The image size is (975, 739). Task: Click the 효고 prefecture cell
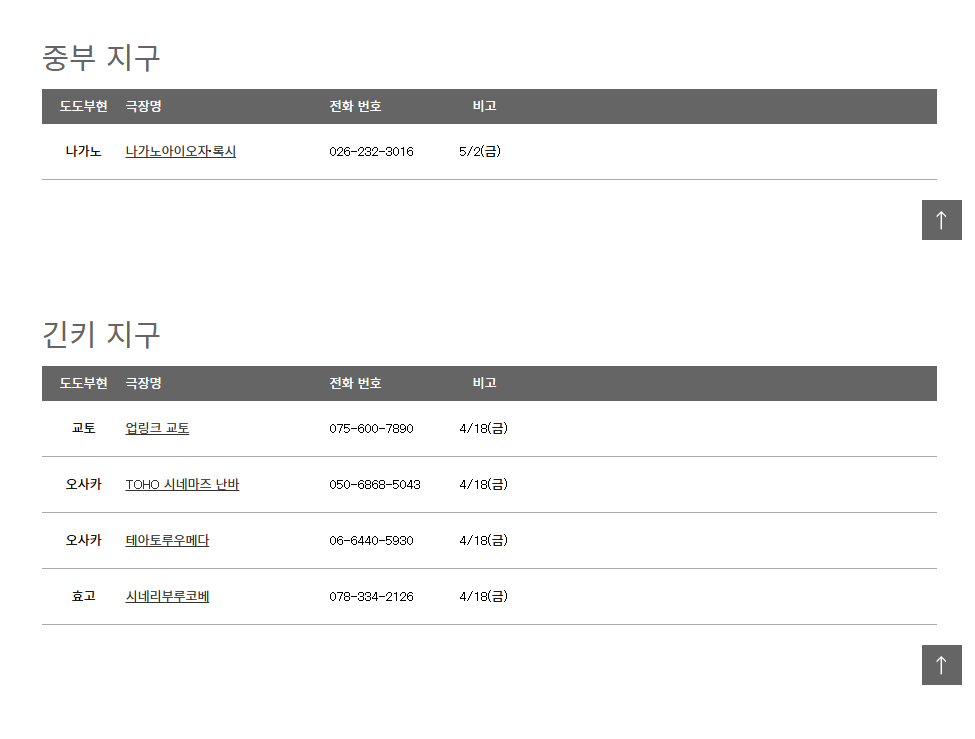pos(83,596)
